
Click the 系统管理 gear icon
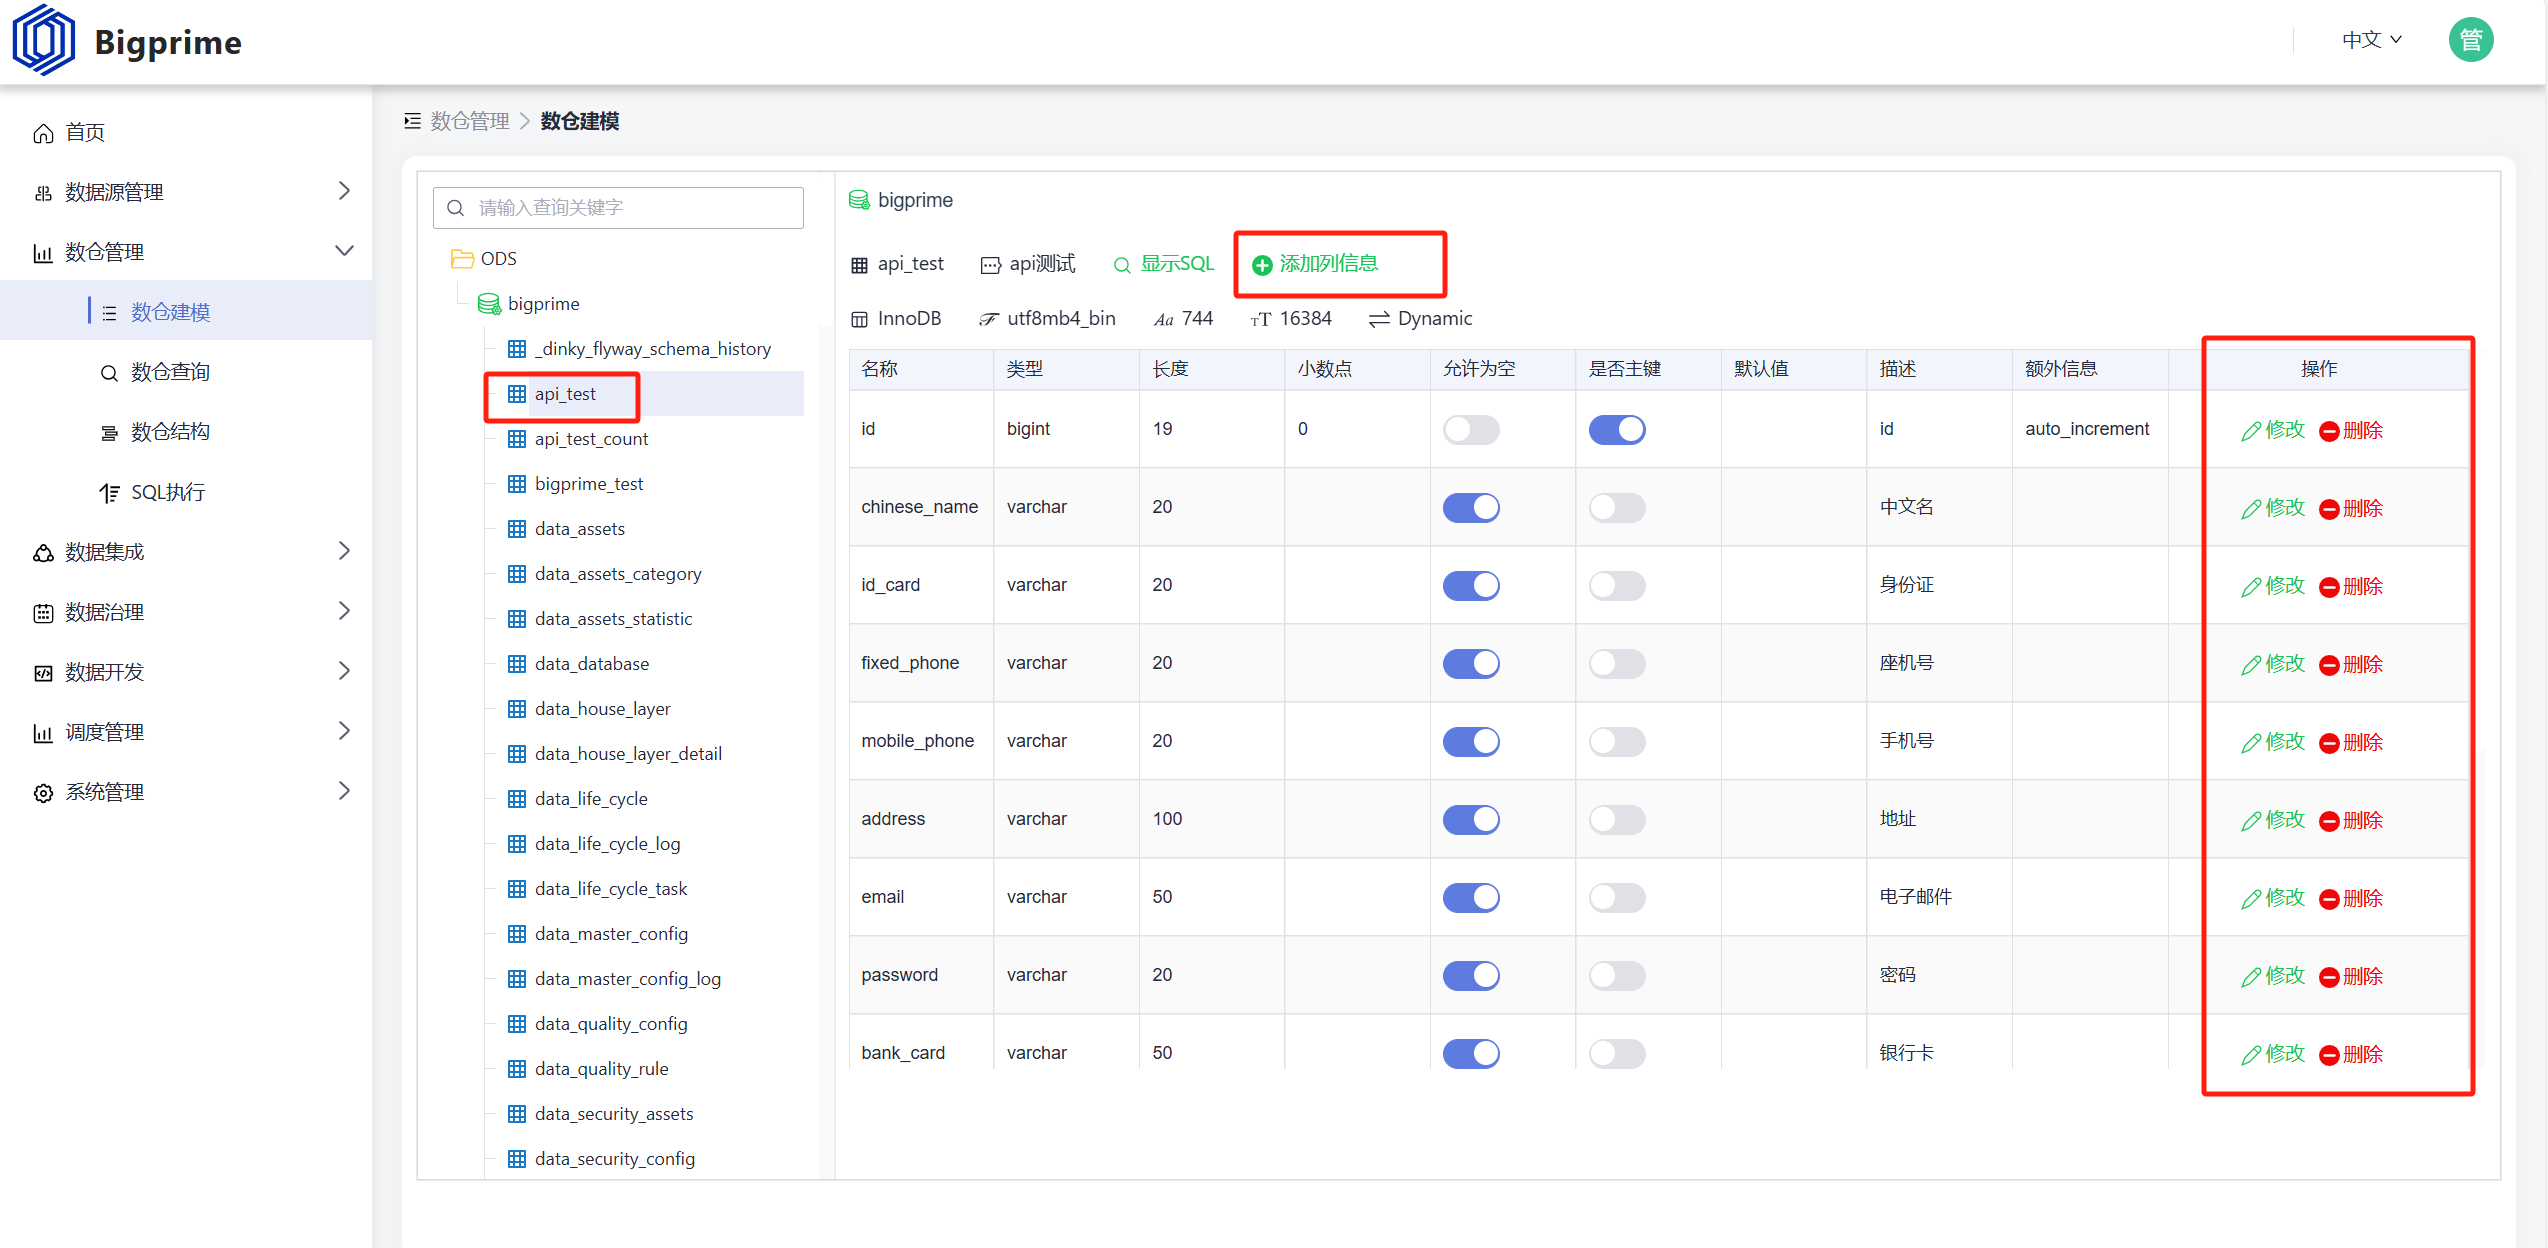coord(43,793)
